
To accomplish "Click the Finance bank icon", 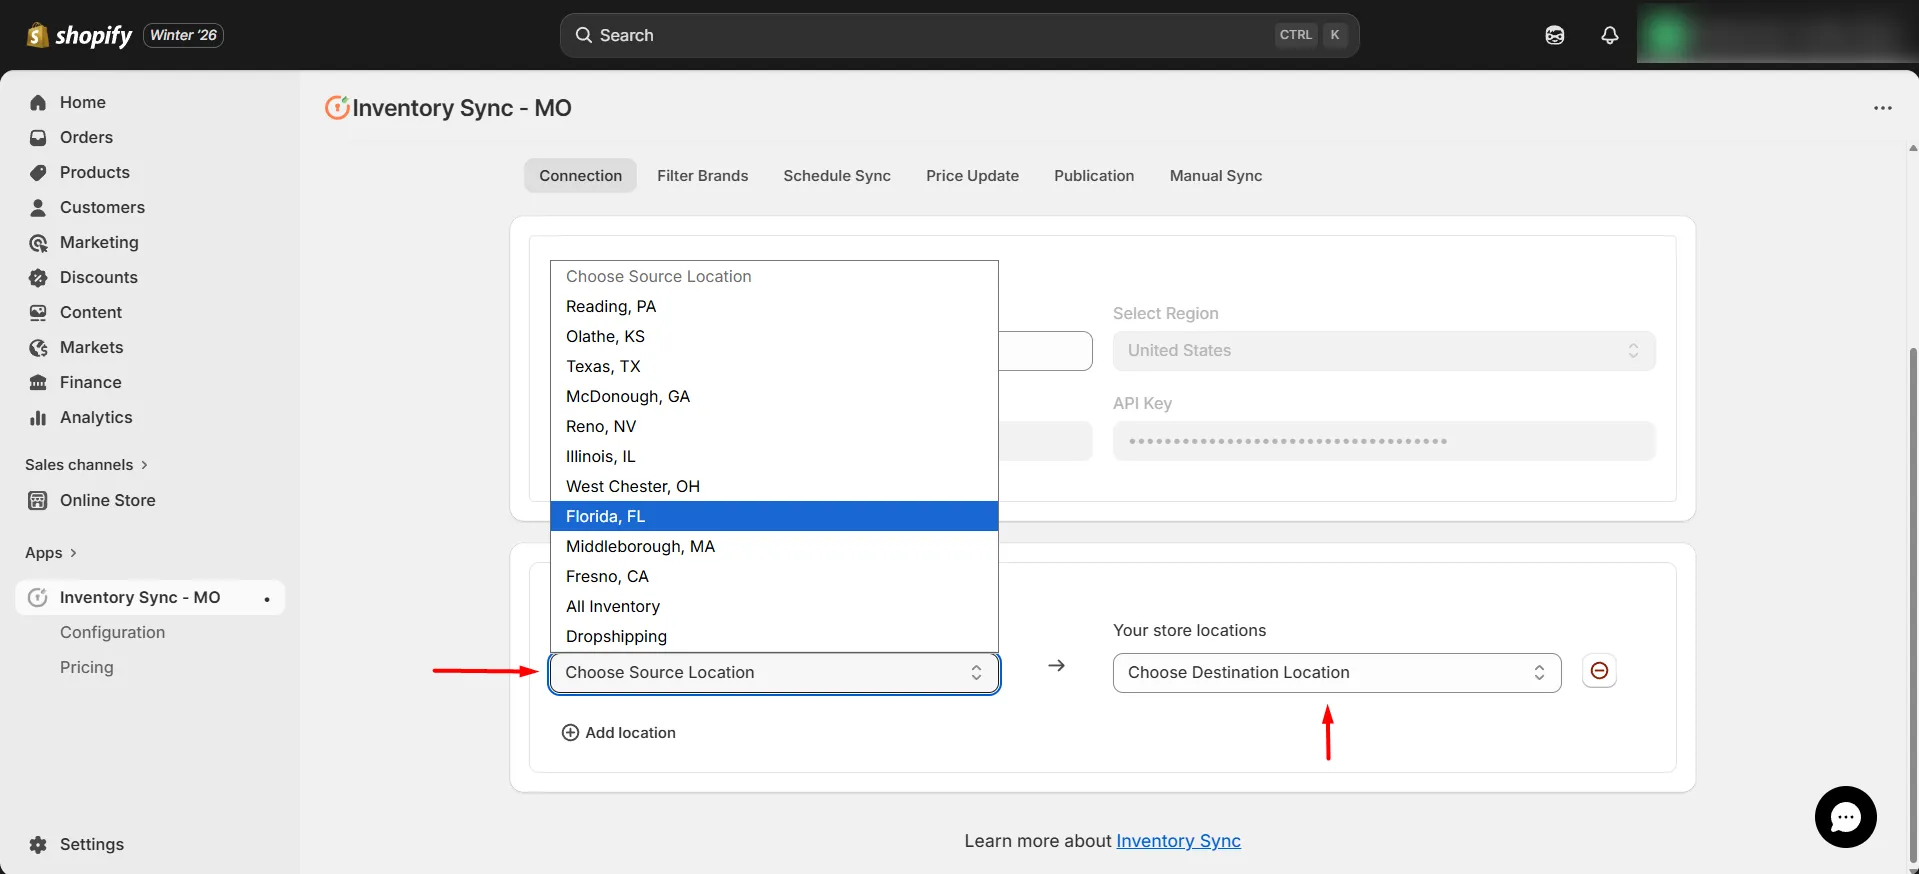I will 38,382.
